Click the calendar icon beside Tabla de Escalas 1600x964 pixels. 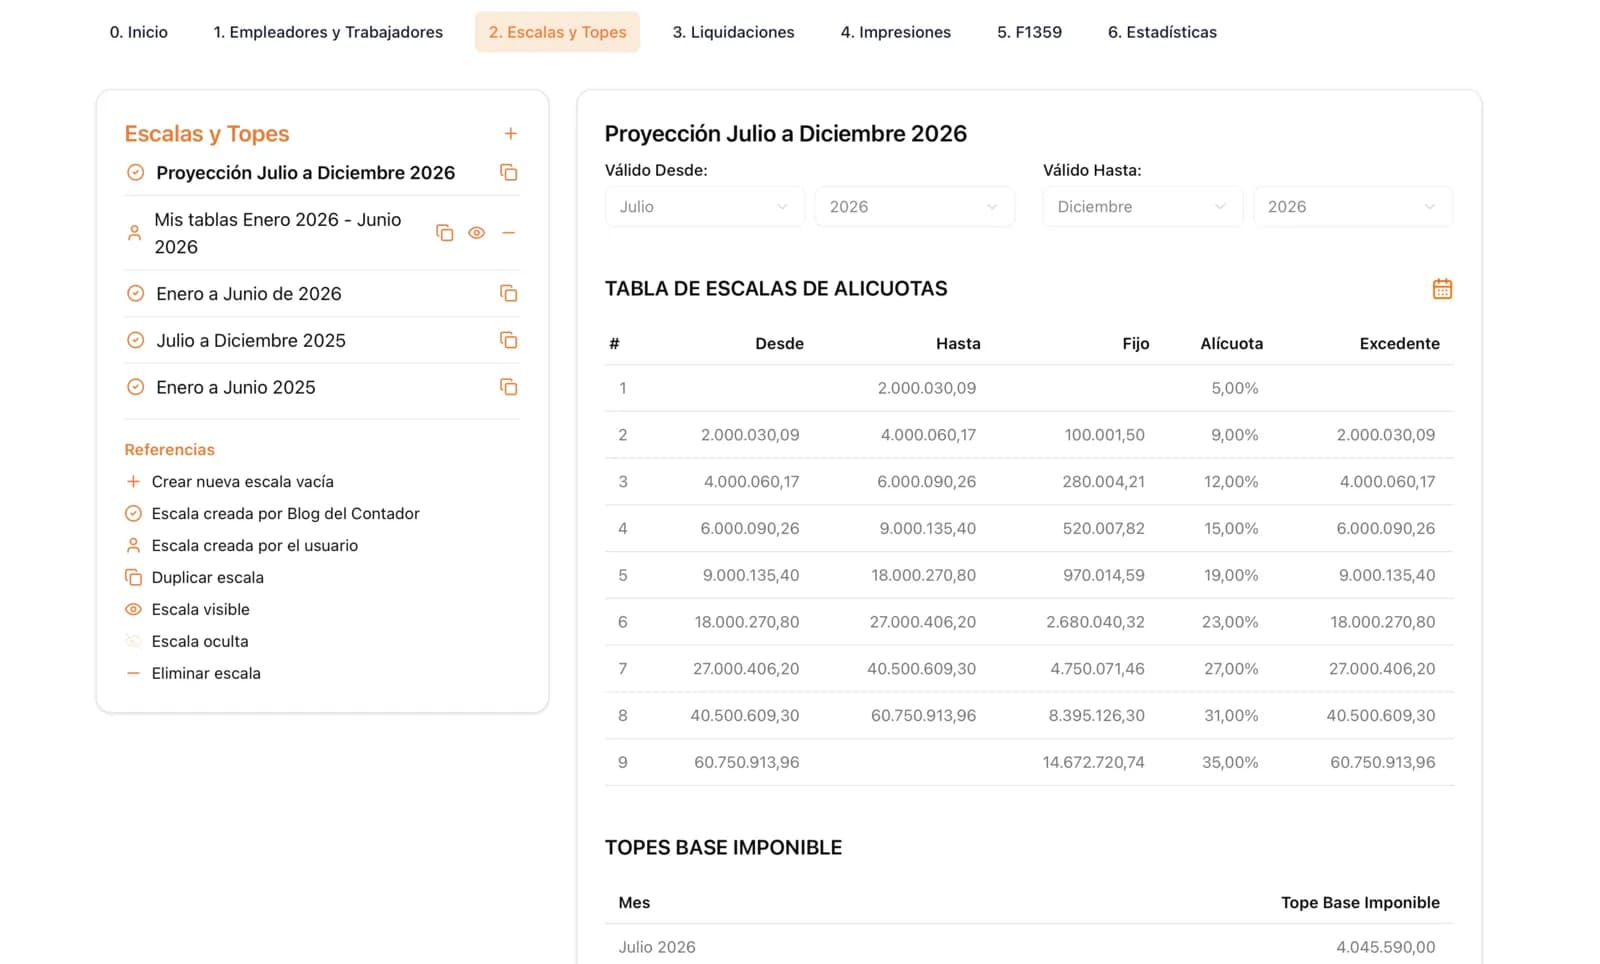coord(1442,289)
